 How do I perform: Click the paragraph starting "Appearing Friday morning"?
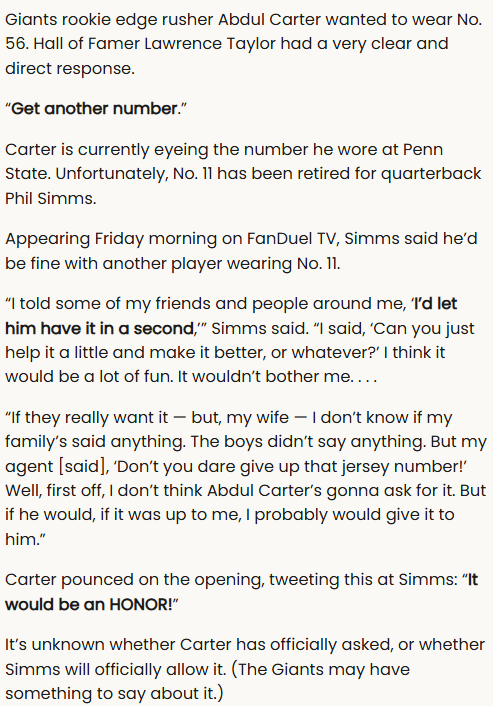241,251
